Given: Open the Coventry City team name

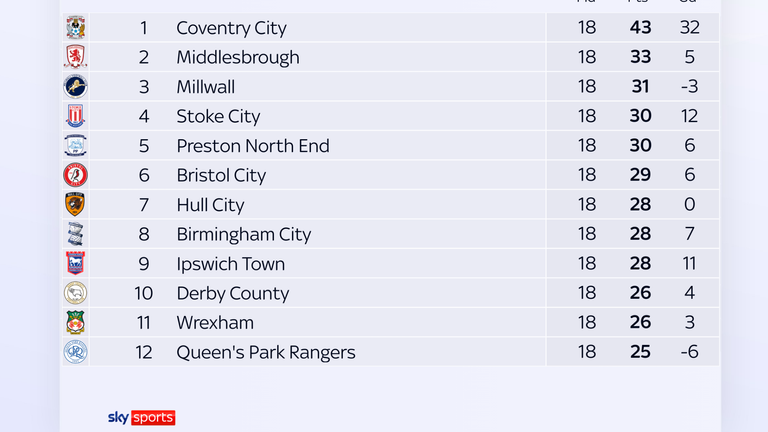Looking at the screenshot, I should coord(231,28).
